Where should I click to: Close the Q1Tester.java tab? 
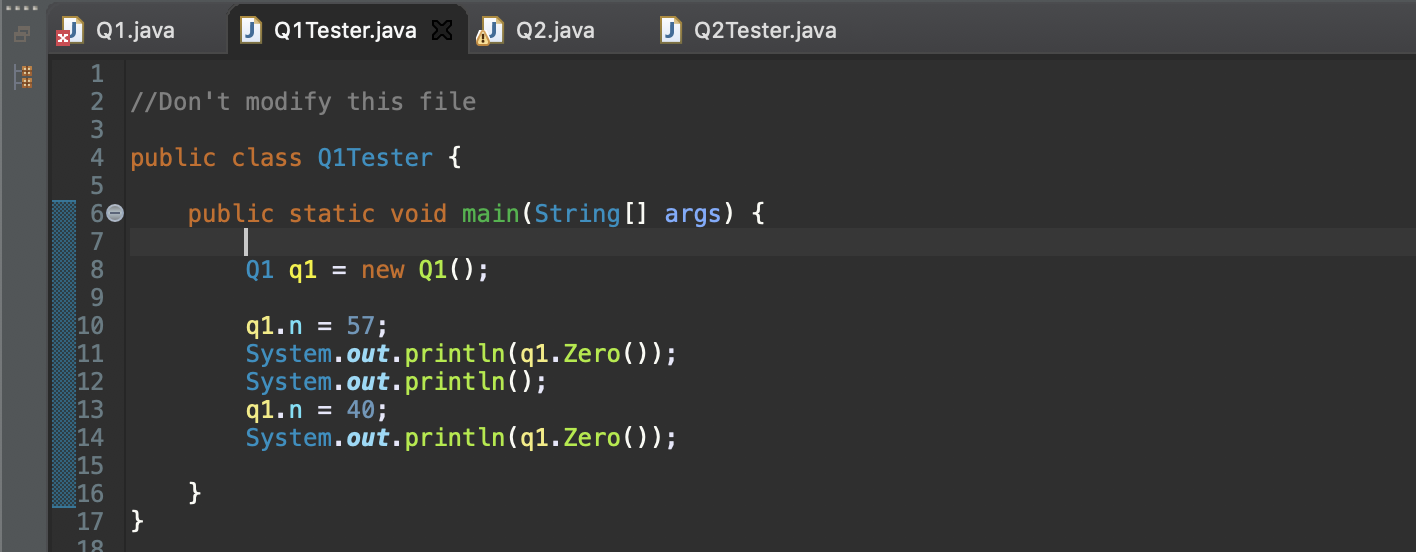click(x=441, y=31)
